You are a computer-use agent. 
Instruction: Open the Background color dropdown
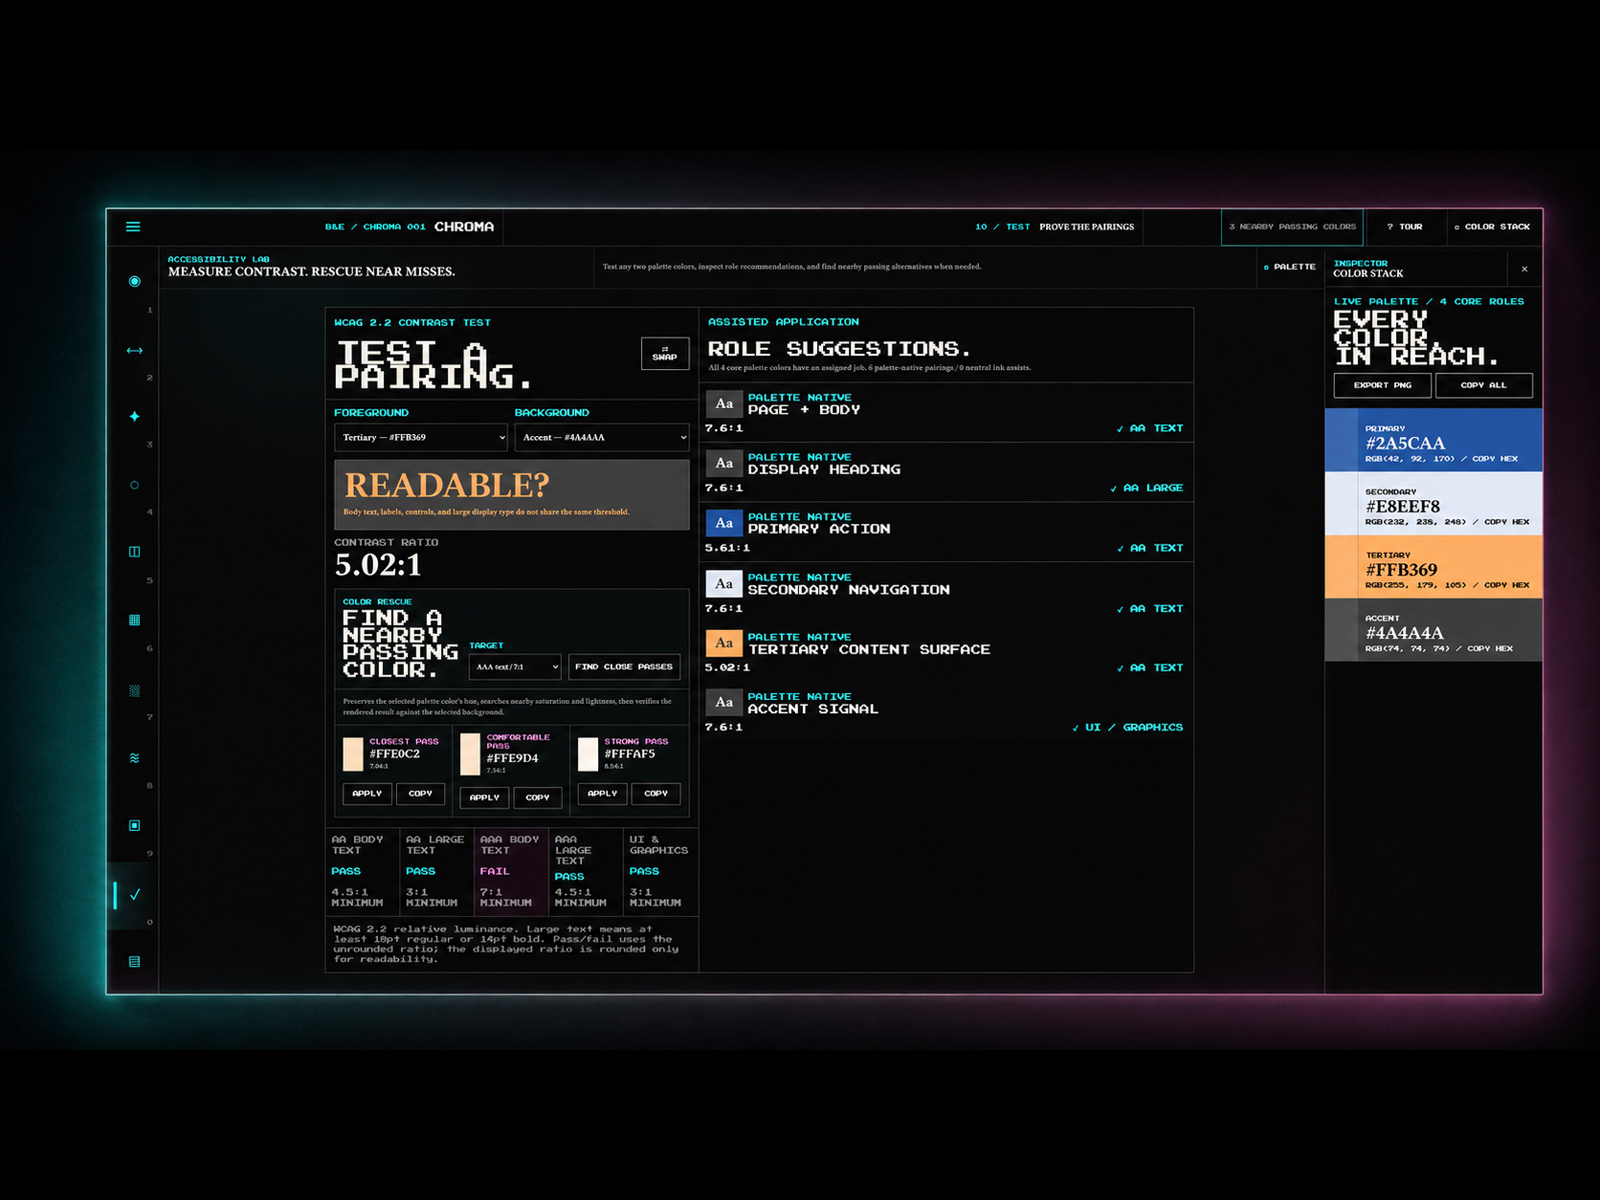pyautogui.click(x=602, y=438)
